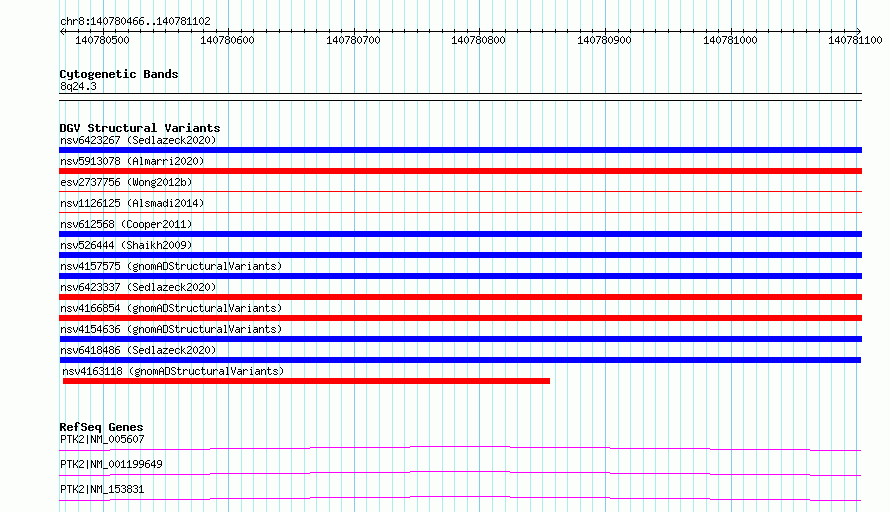This screenshot has height=512, width=890.
Task: Click the nsv5913078 (Almarri2020) label
Action: click(x=132, y=161)
